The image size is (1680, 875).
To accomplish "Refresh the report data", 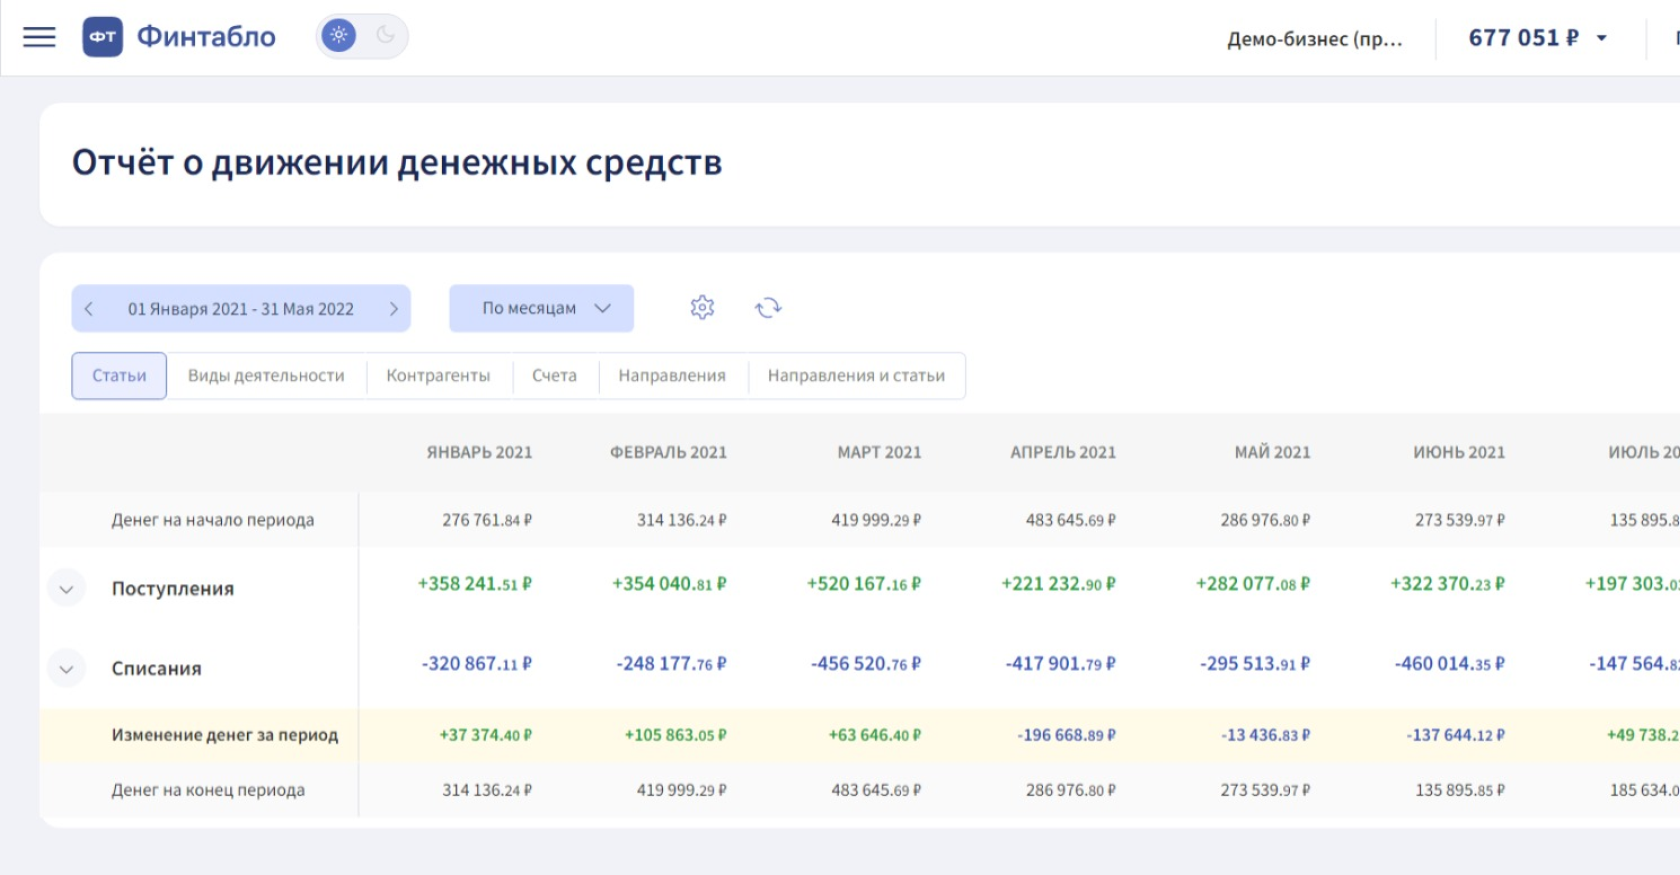I will pos(768,308).
